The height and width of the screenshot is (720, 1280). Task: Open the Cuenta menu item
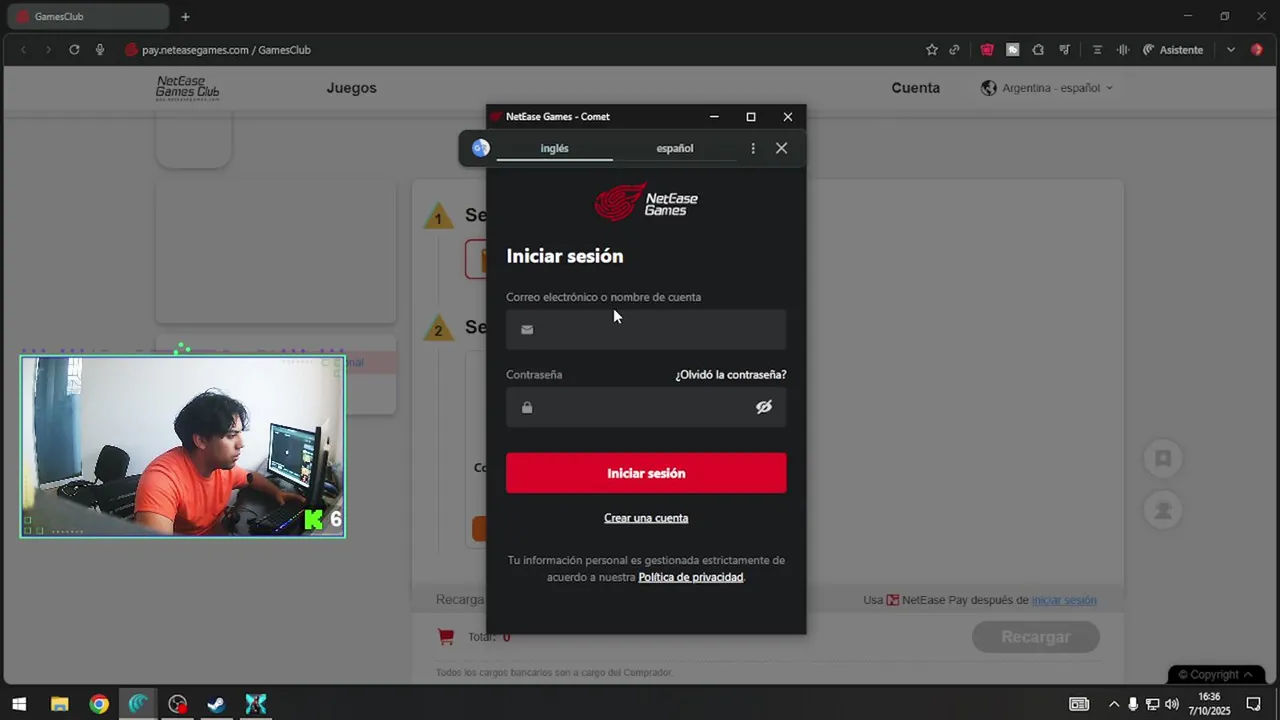click(915, 88)
